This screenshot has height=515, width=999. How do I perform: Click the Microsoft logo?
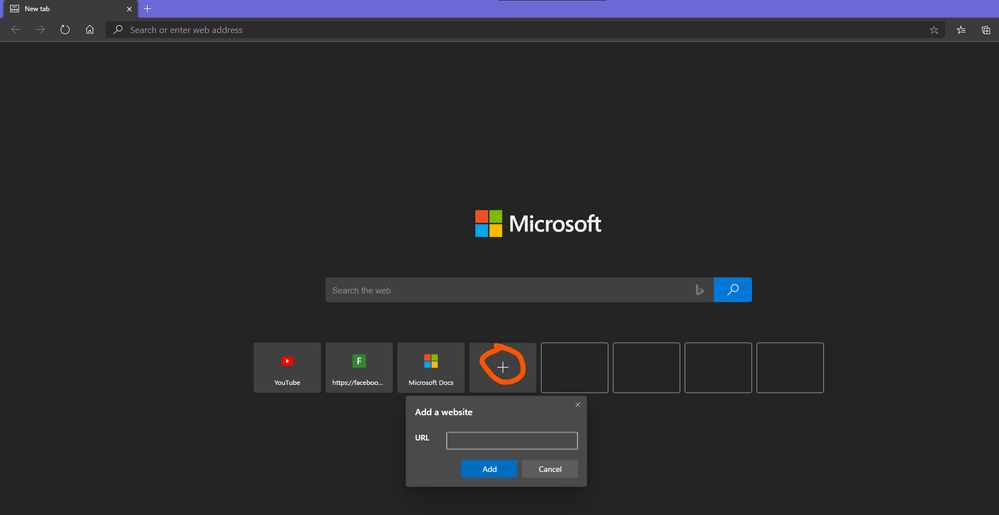(x=538, y=224)
